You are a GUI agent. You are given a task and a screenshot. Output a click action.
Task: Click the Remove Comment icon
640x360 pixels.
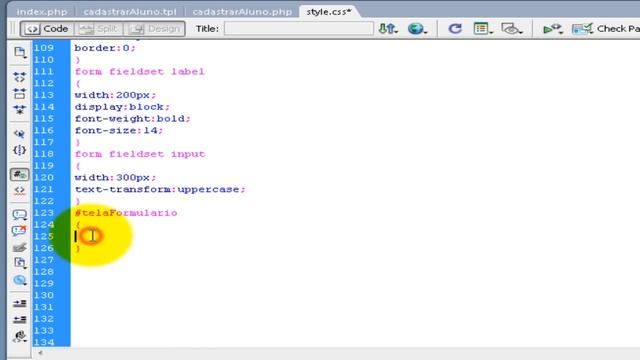pyautogui.click(x=19, y=231)
